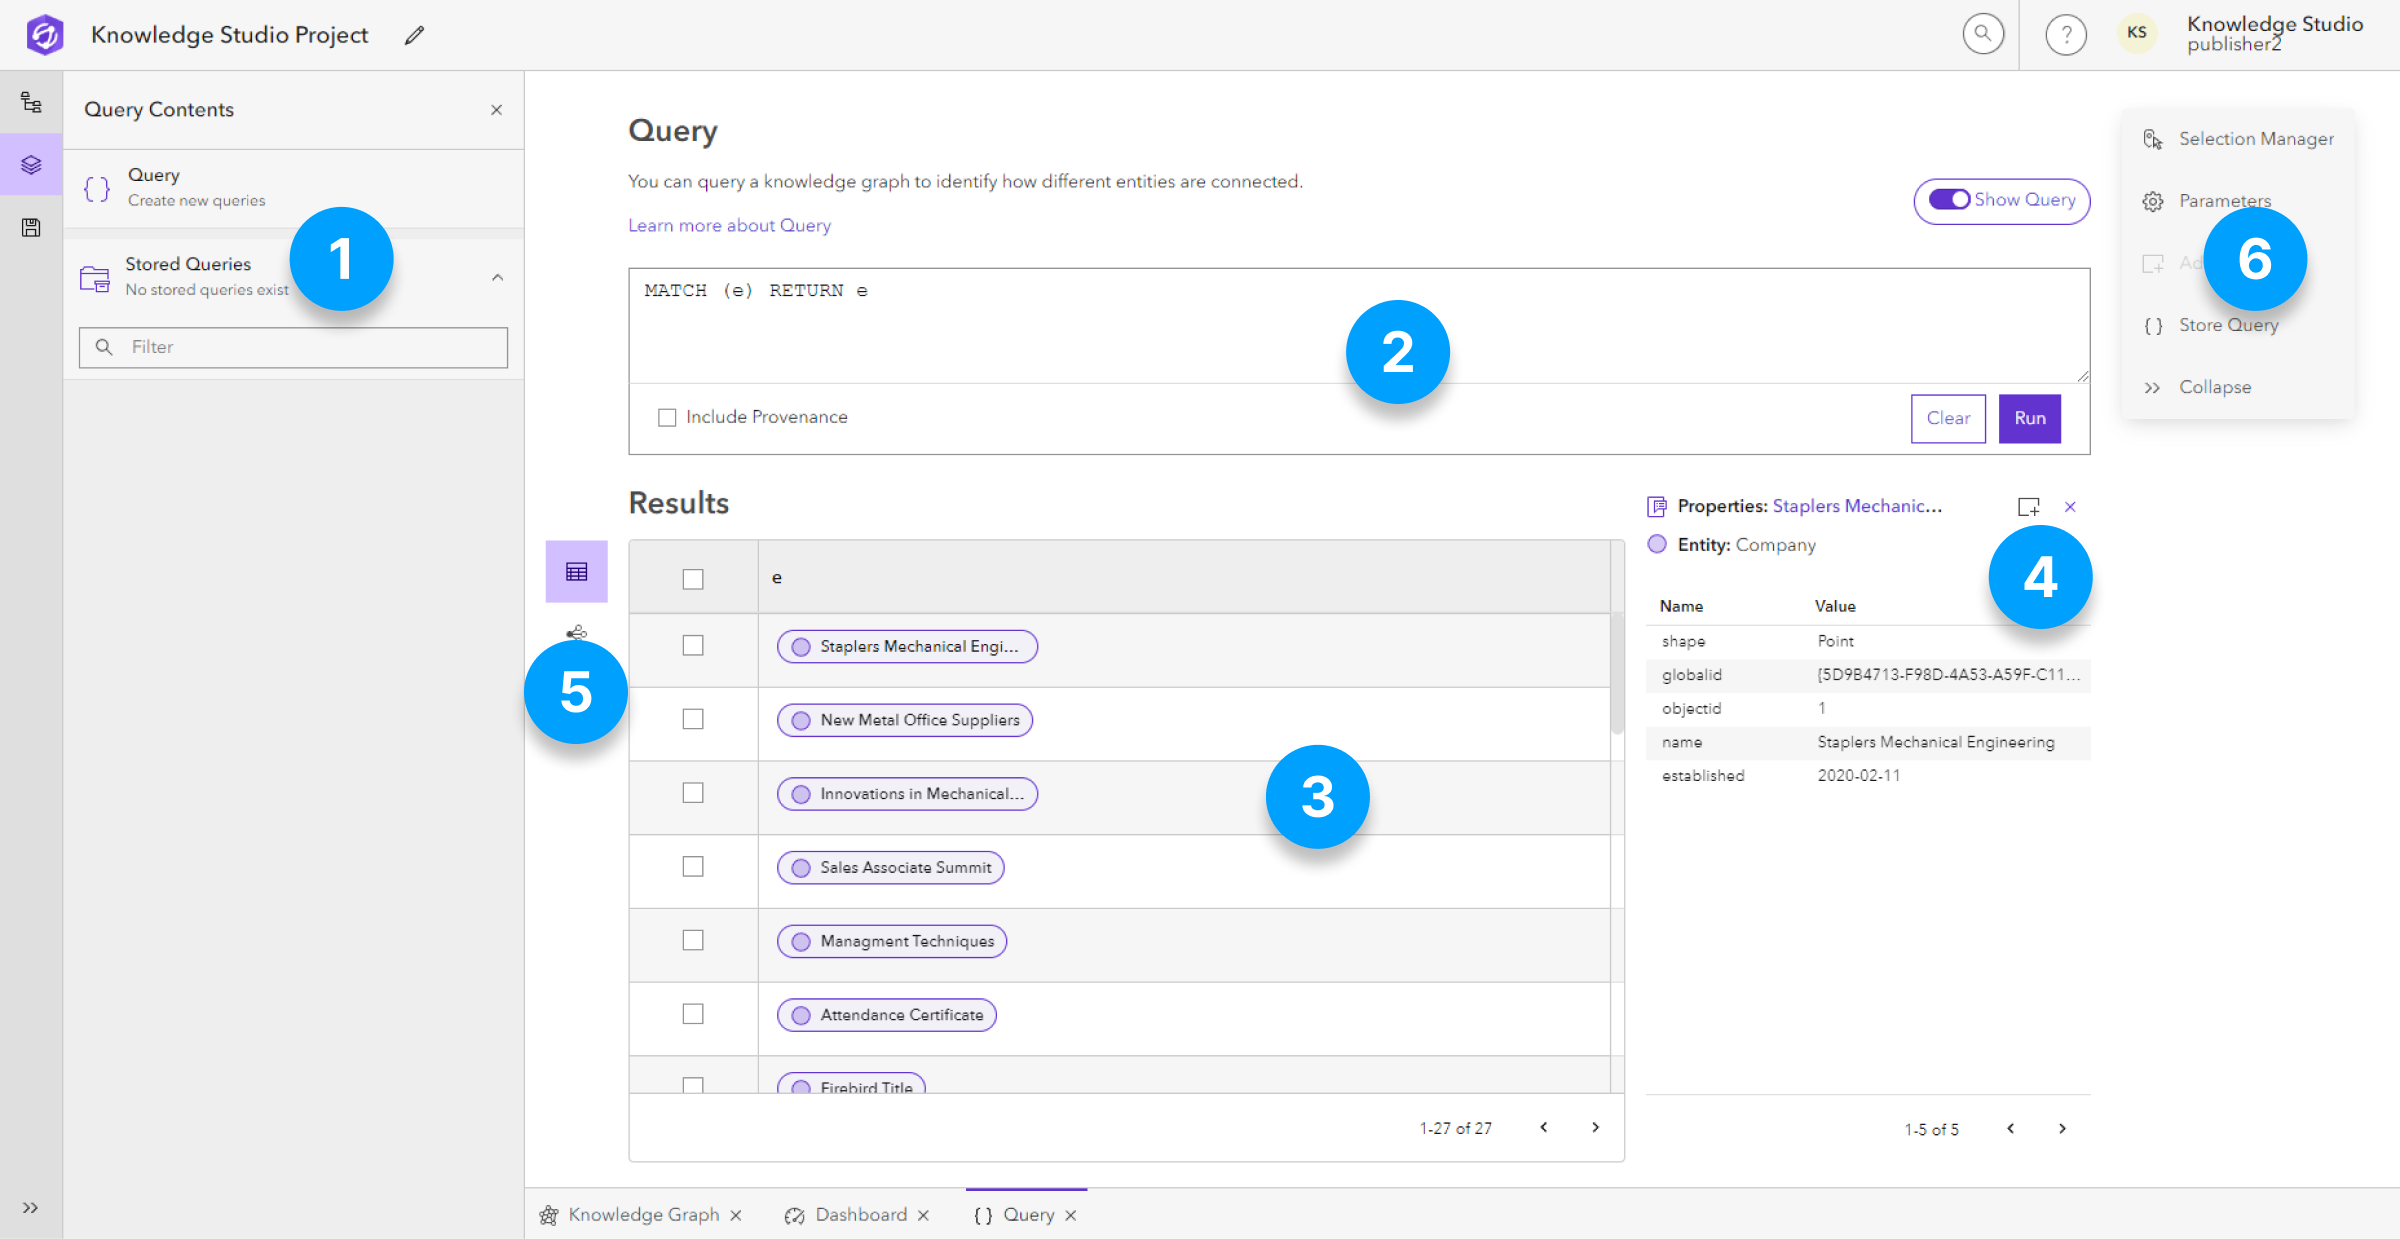Click the Run button to execute query
Viewport: 2400px width, 1239px height.
pyautogui.click(x=2032, y=417)
